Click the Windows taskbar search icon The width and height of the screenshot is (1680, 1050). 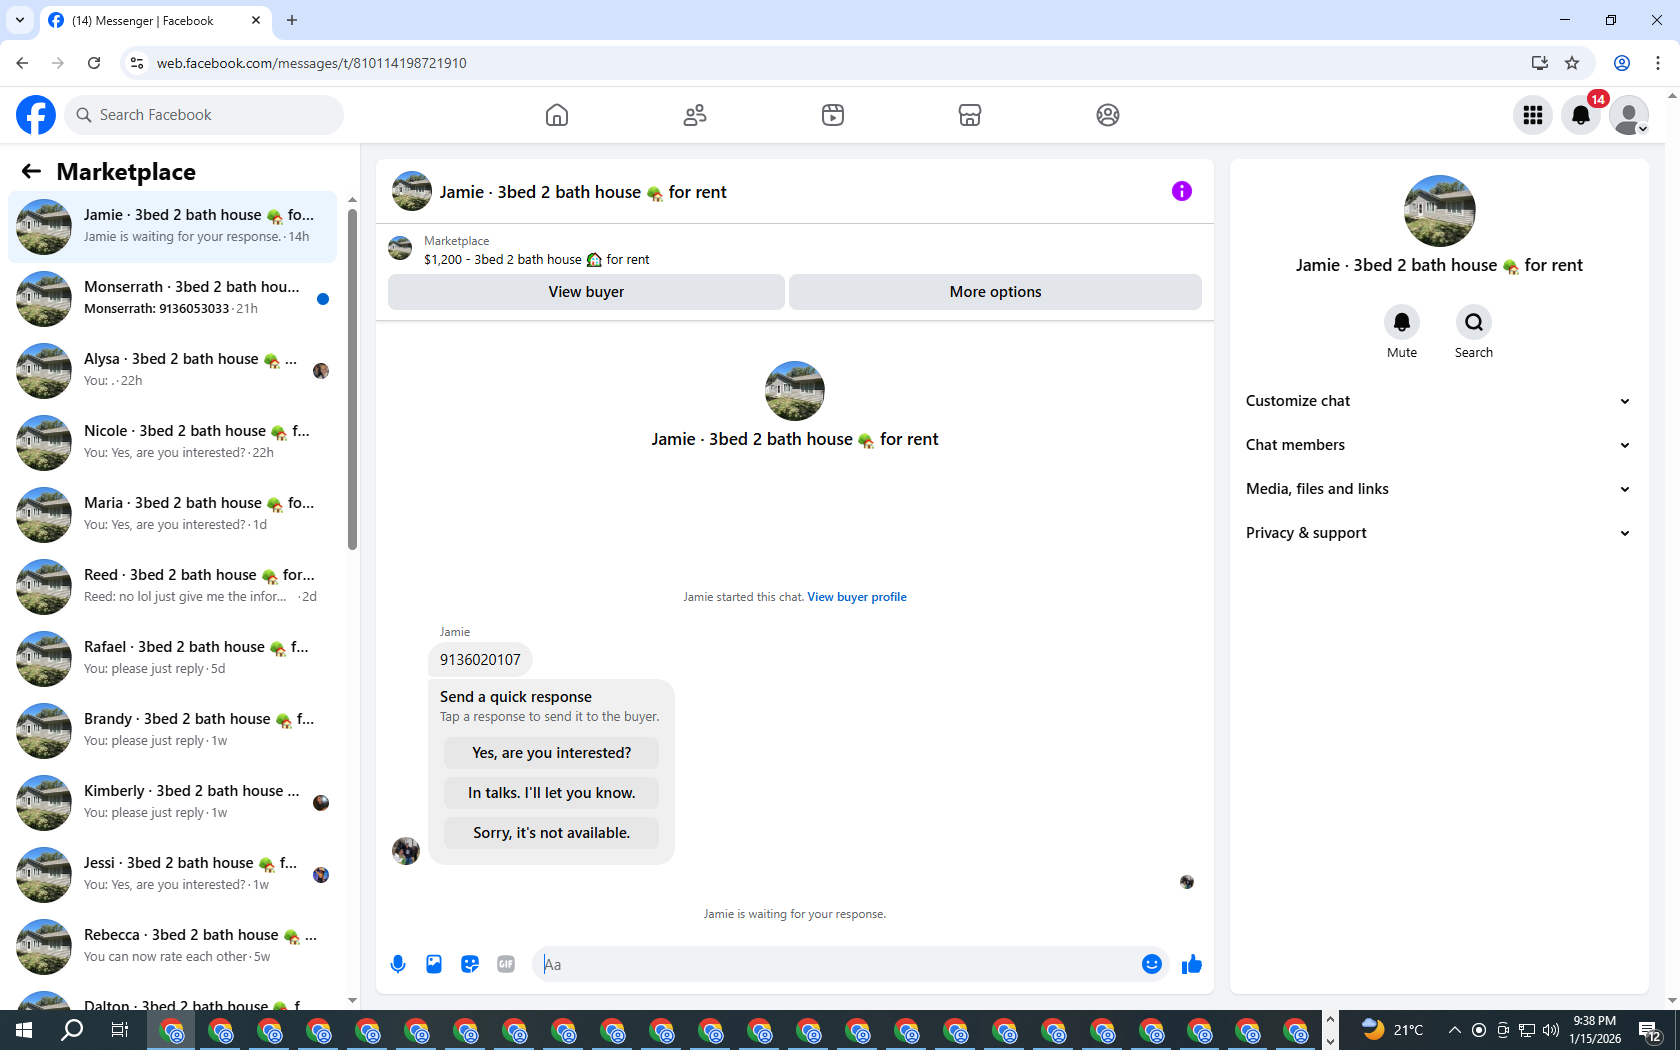(72, 1030)
